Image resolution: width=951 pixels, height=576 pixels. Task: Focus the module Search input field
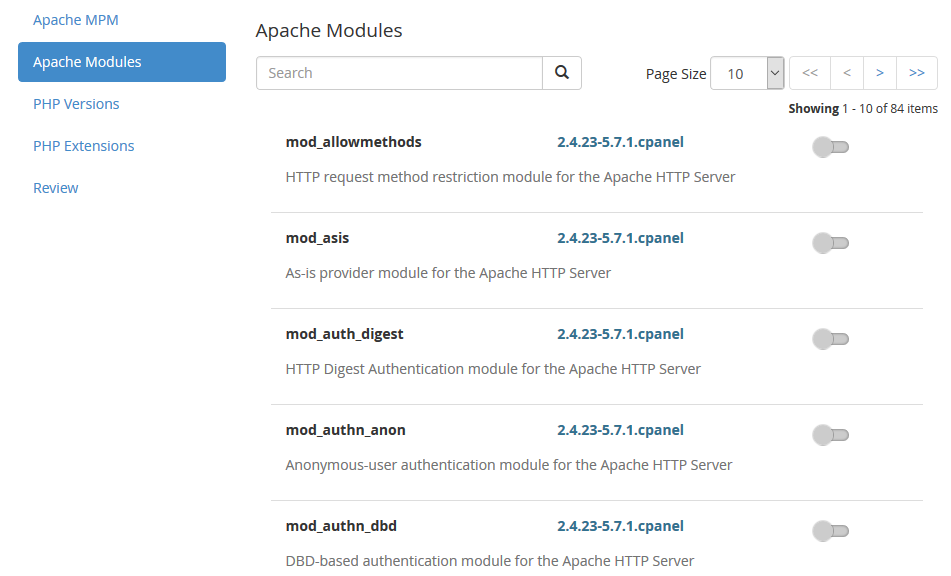[x=399, y=73]
